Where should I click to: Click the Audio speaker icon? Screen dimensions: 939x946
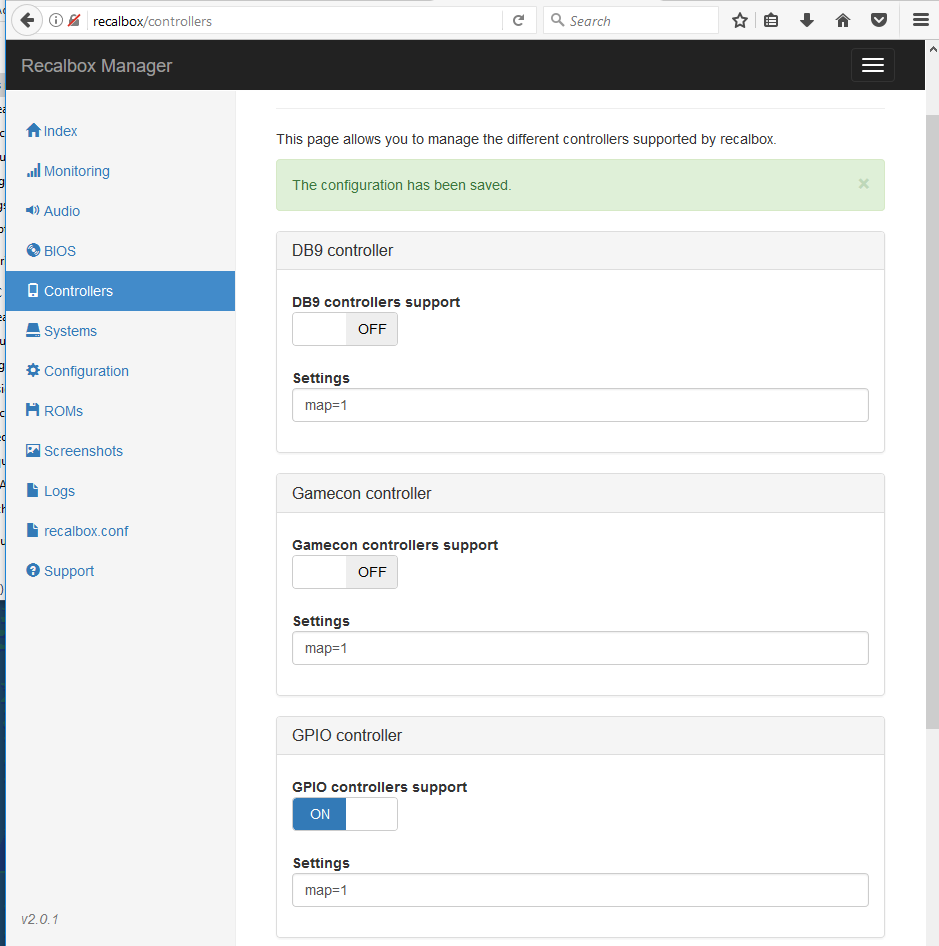pyautogui.click(x=33, y=210)
